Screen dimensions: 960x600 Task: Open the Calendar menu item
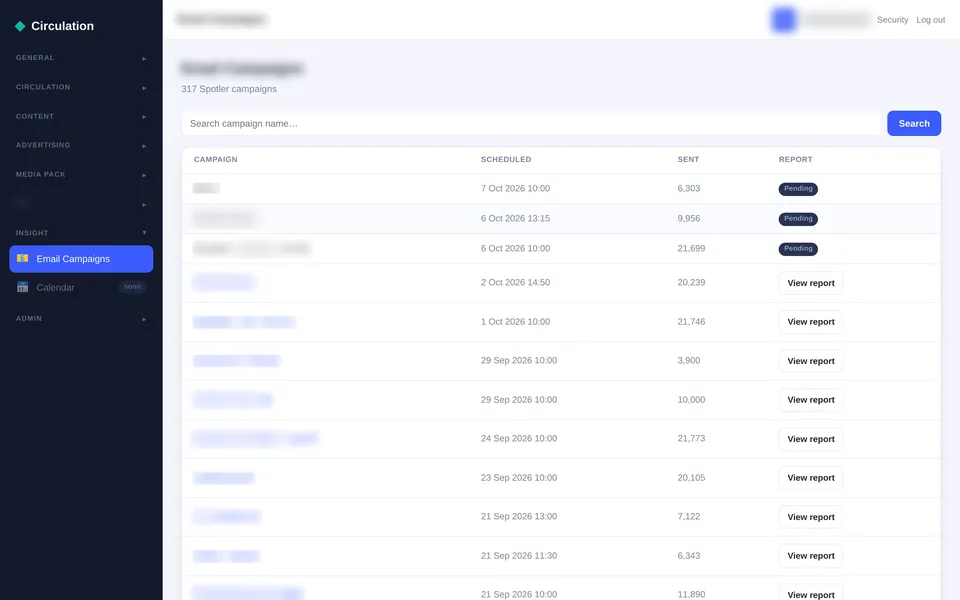81,287
